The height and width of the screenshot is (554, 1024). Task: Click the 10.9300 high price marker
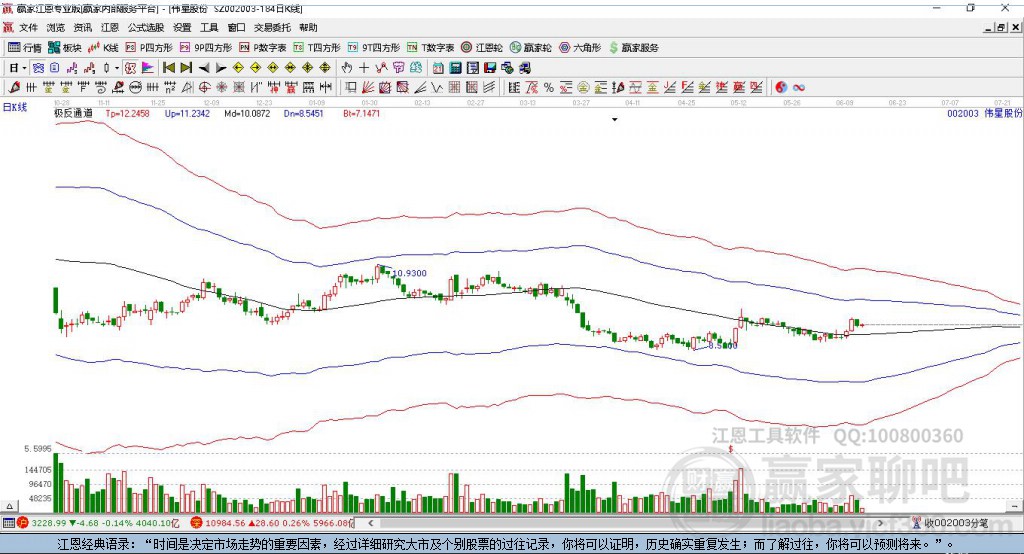click(x=409, y=273)
